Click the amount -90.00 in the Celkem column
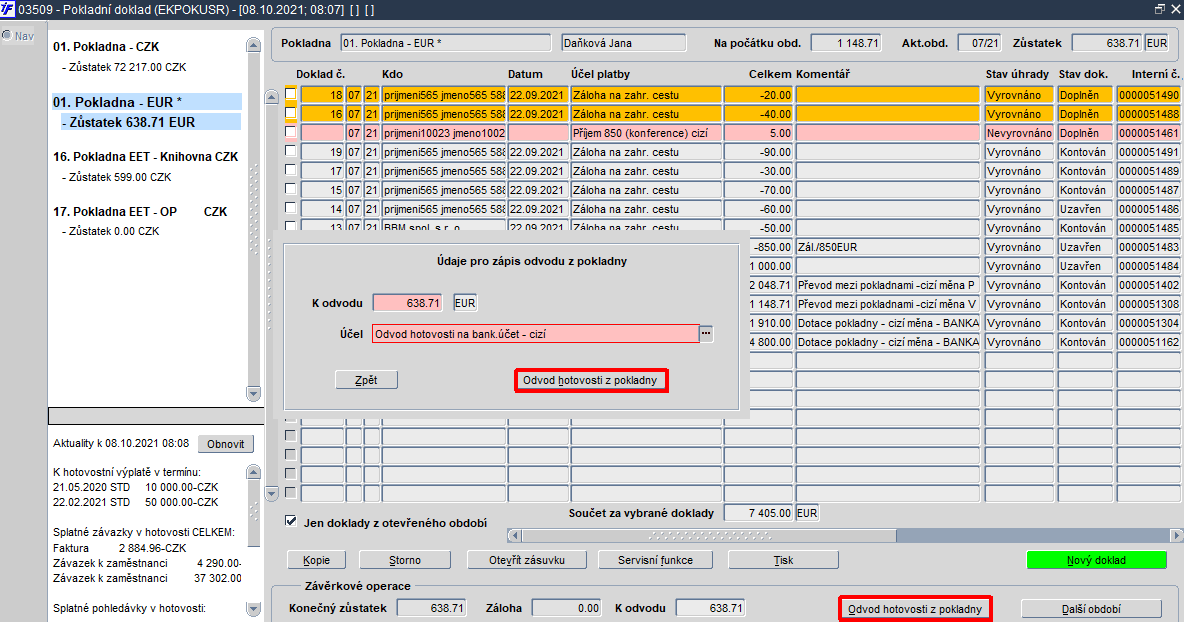This screenshot has height=622, width=1184. [758, 152]
